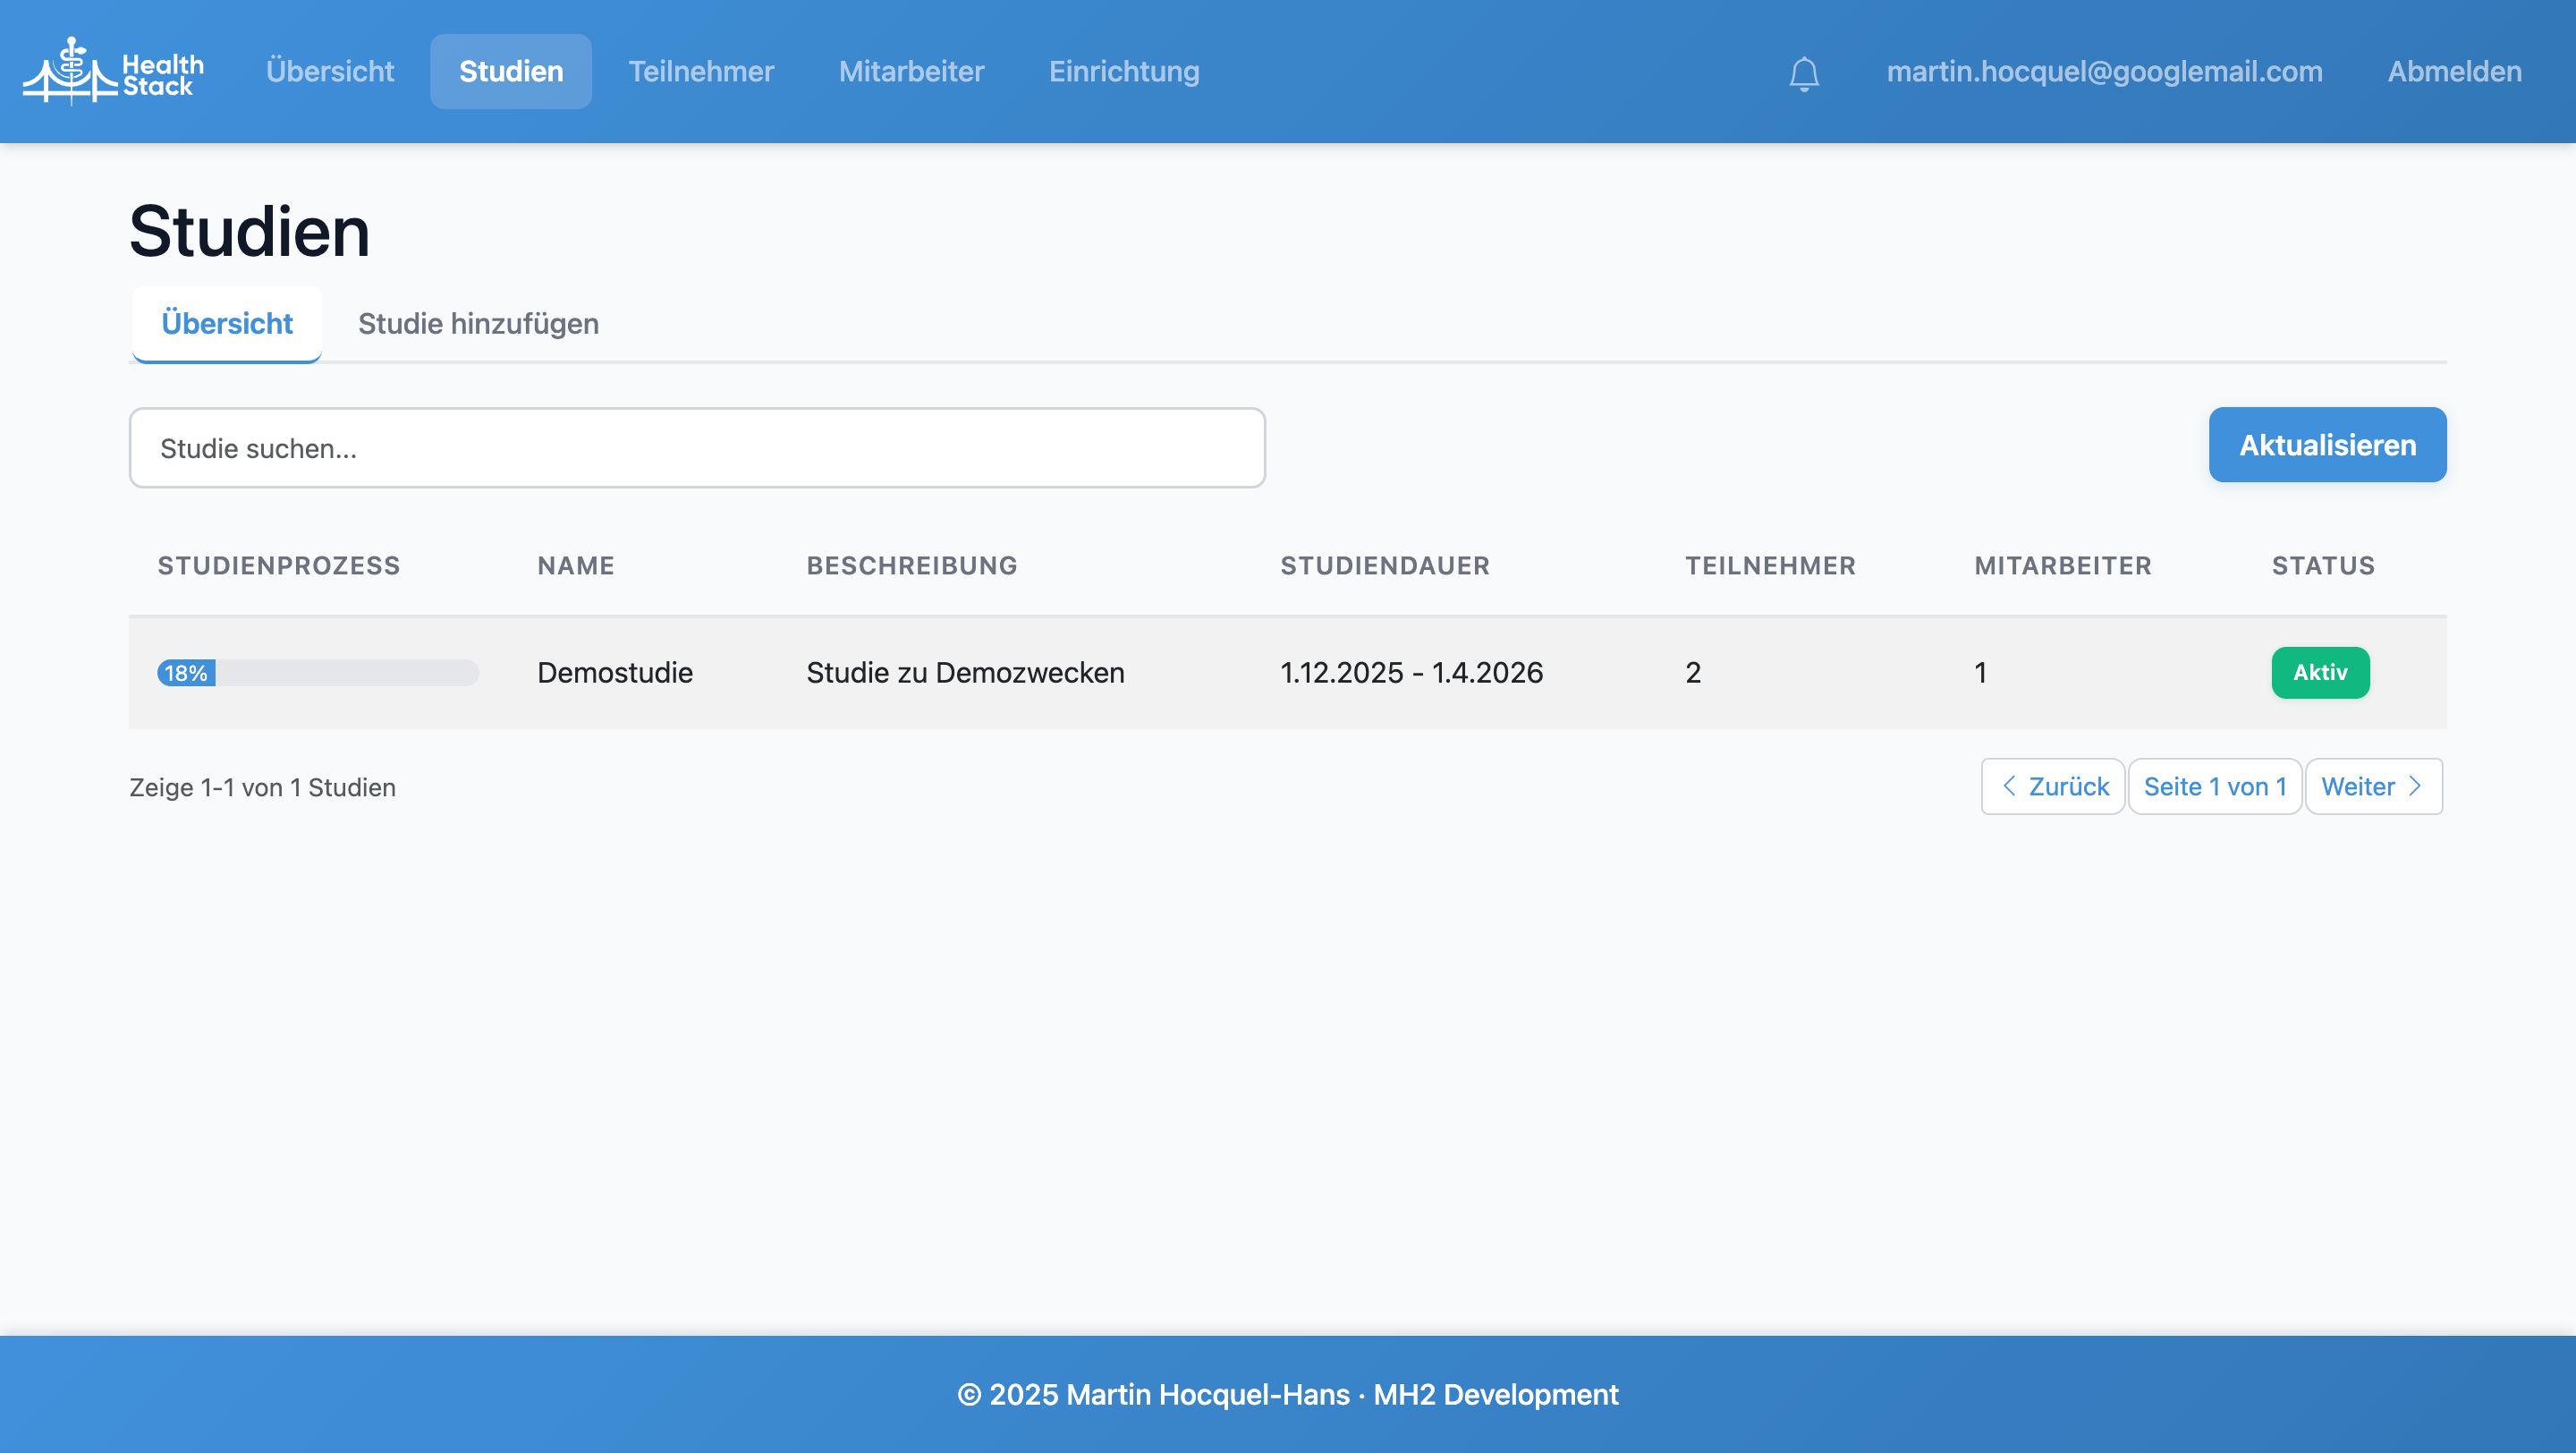Click the active Studien nav item

click(510, 71)
